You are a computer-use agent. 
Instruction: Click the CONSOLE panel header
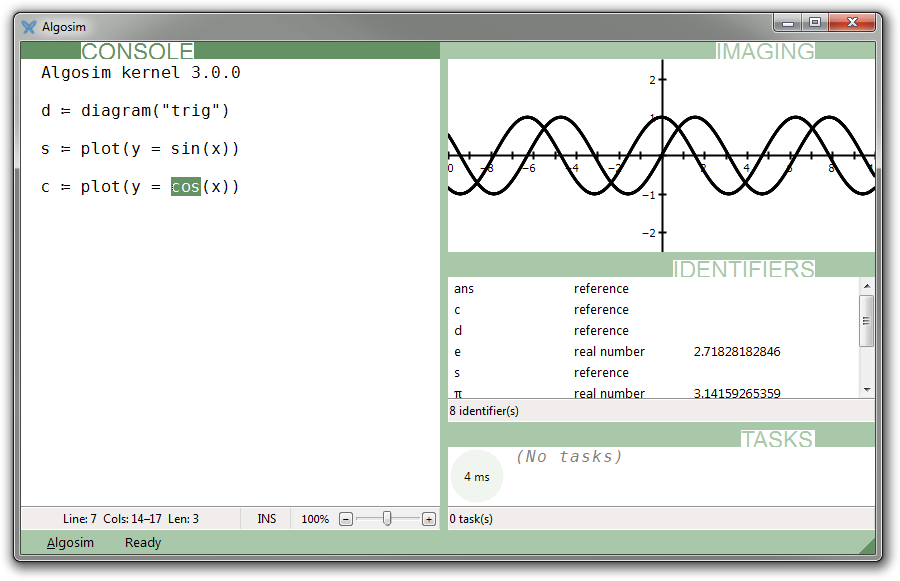point(137,51)
